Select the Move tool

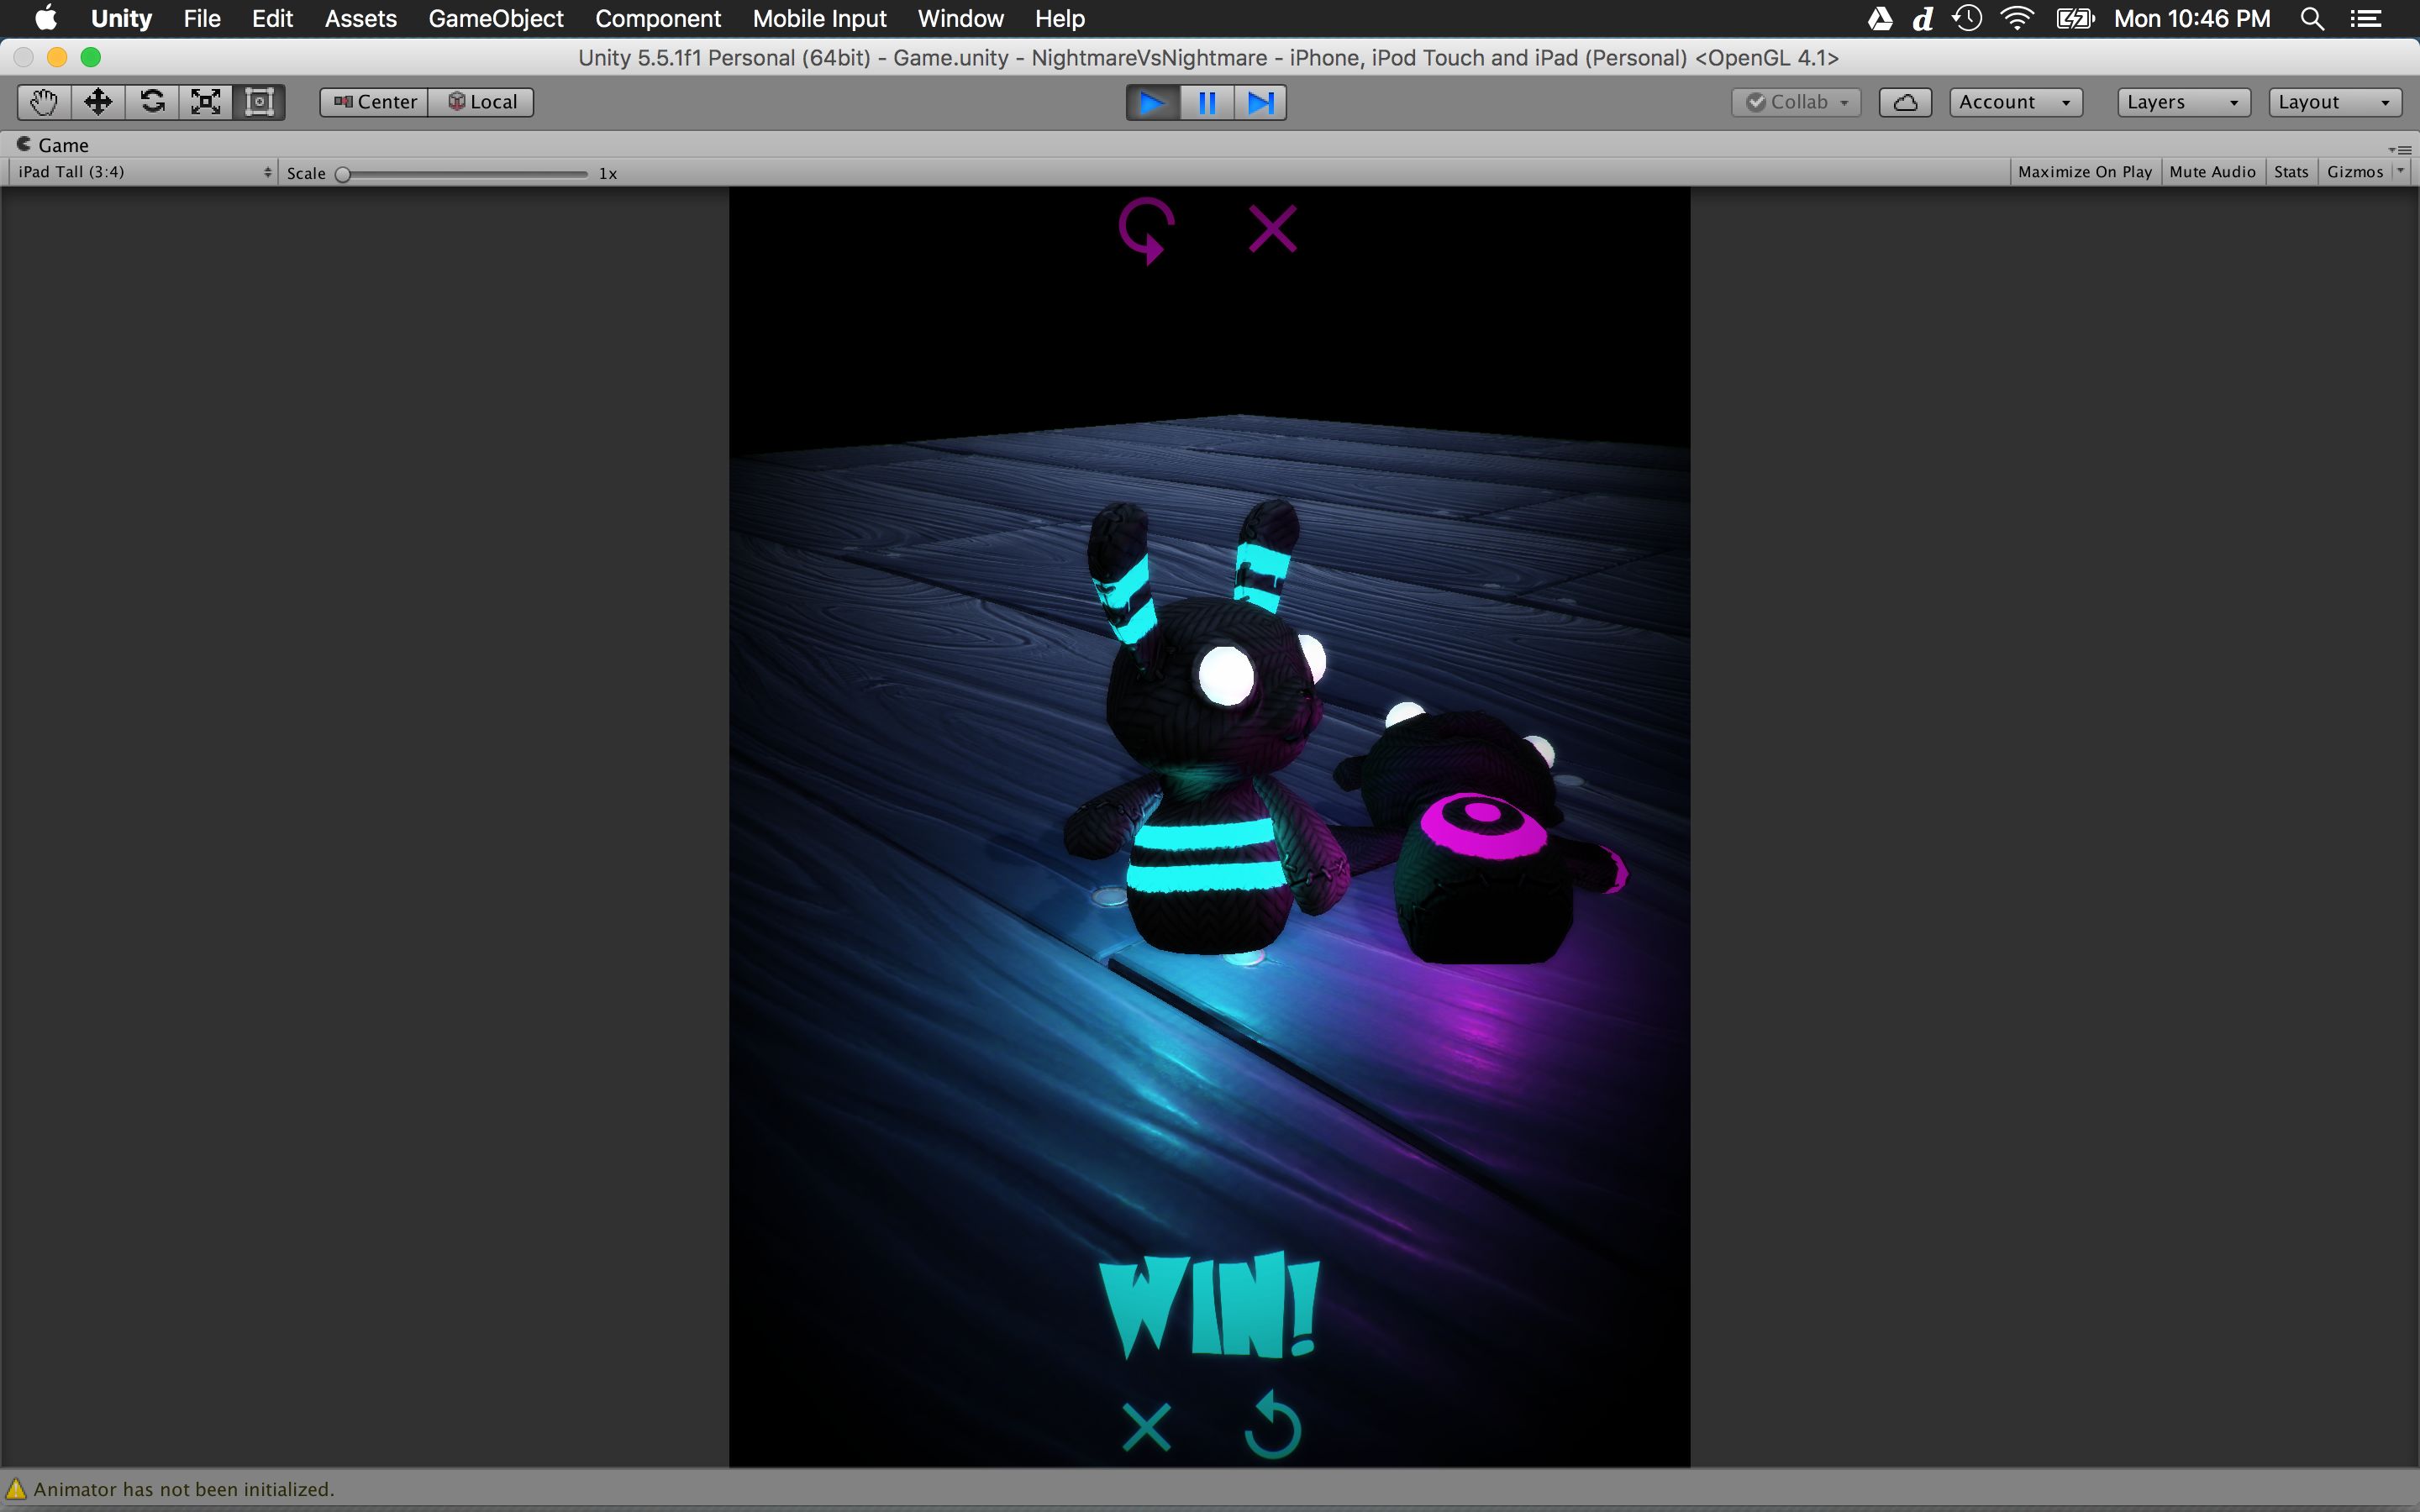pos(98,102)
